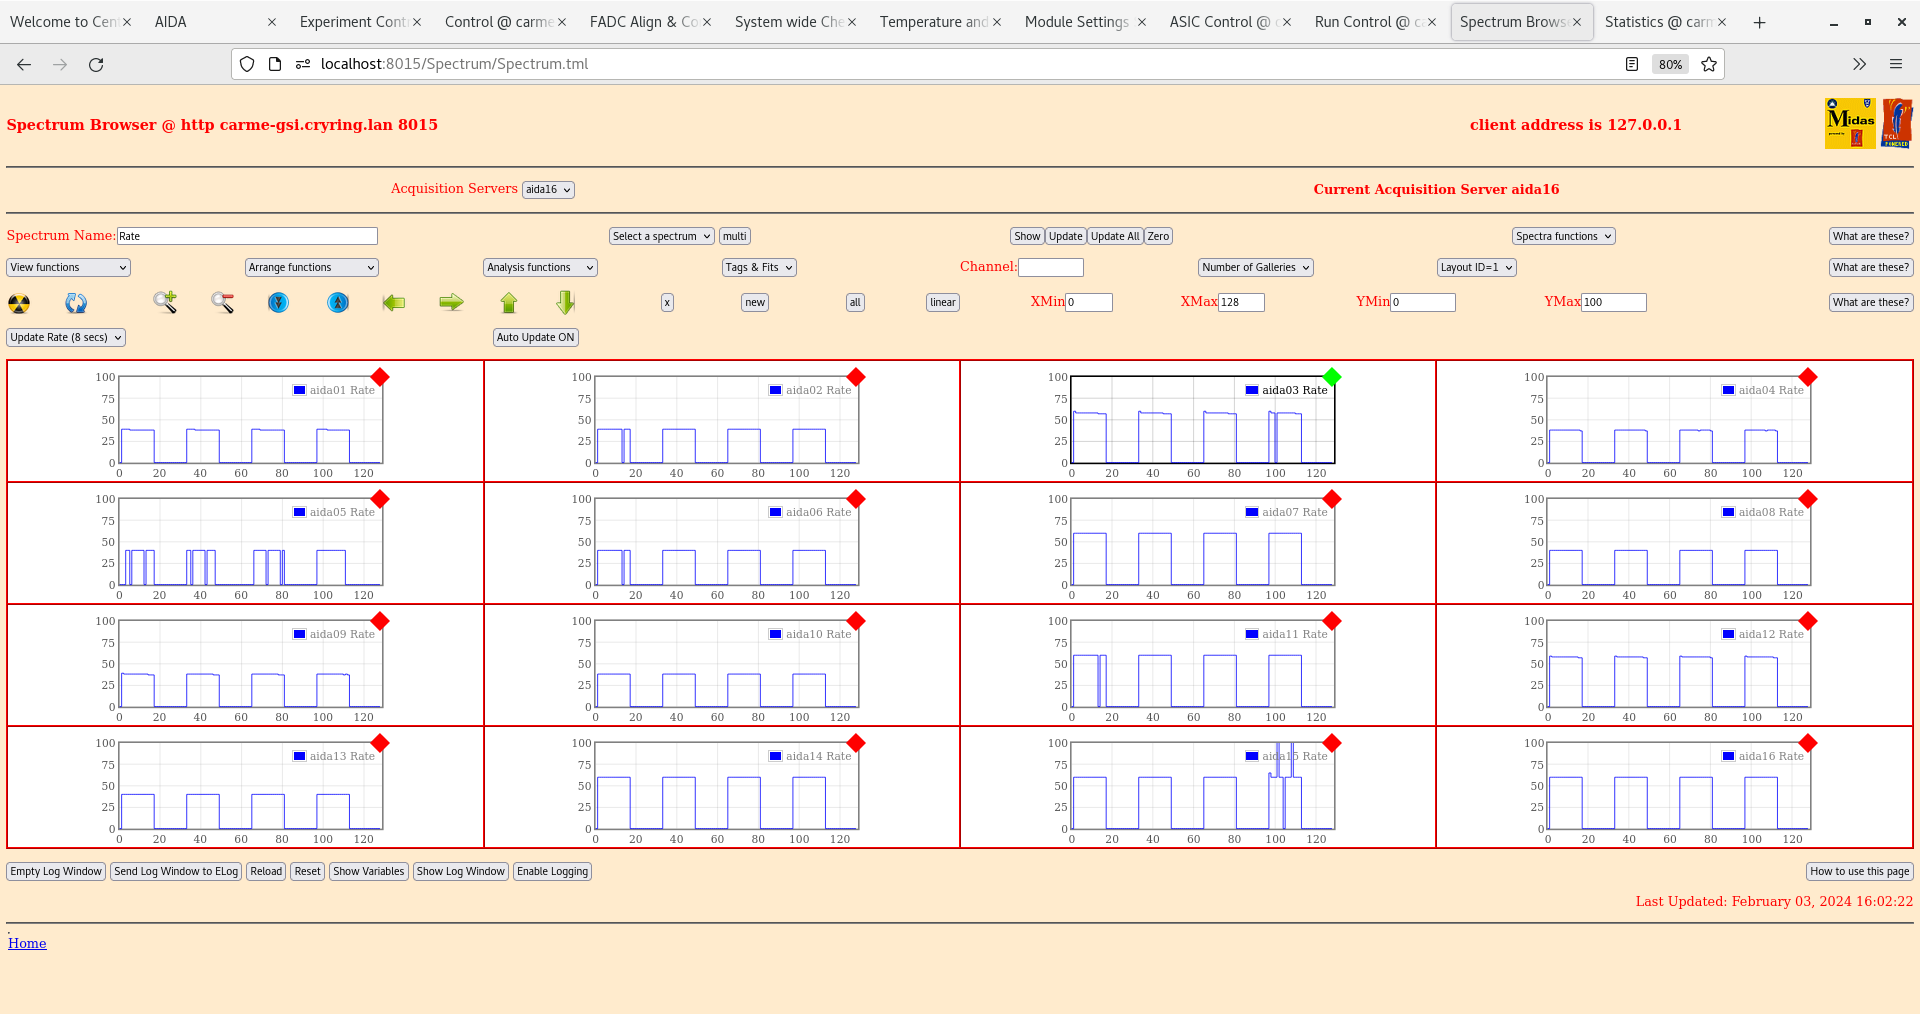The image size is (1920, 1014).
Task: Open the Number of Galleries dropdown
Action: pyautogui.click(x=1255, y=268)
